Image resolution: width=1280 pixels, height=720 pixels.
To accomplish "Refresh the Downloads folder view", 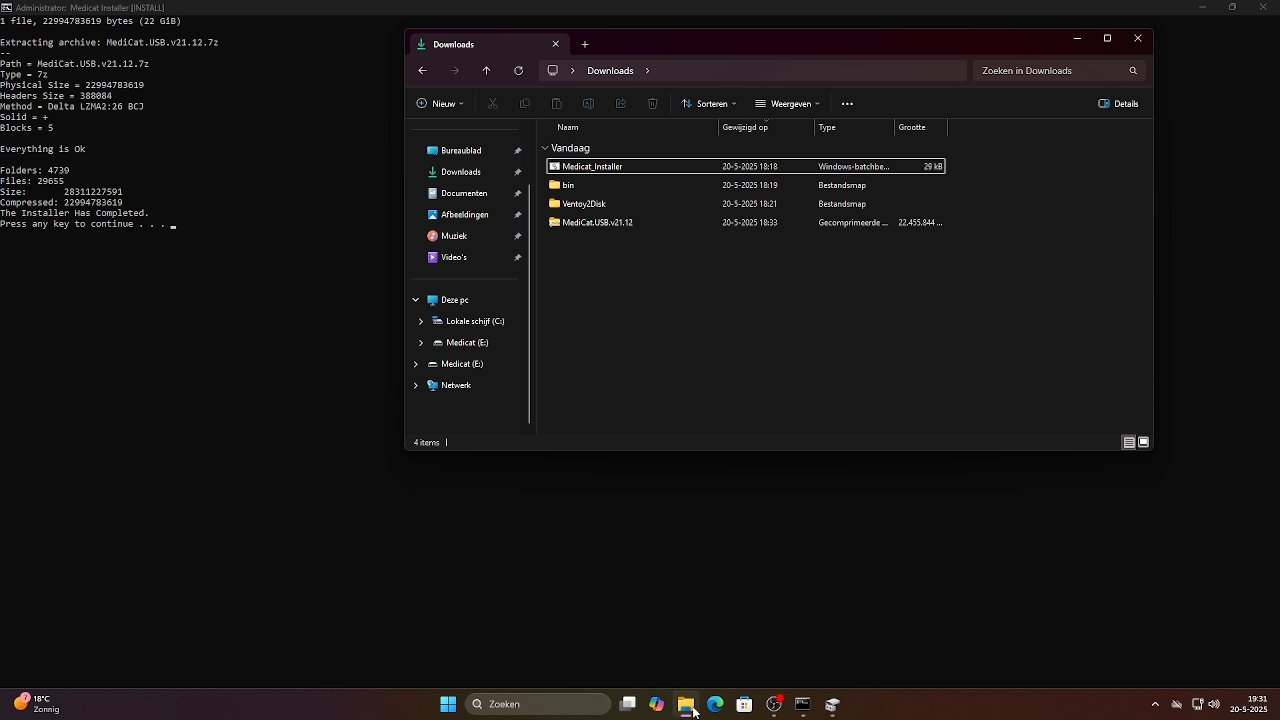I will tap(518, 71).
